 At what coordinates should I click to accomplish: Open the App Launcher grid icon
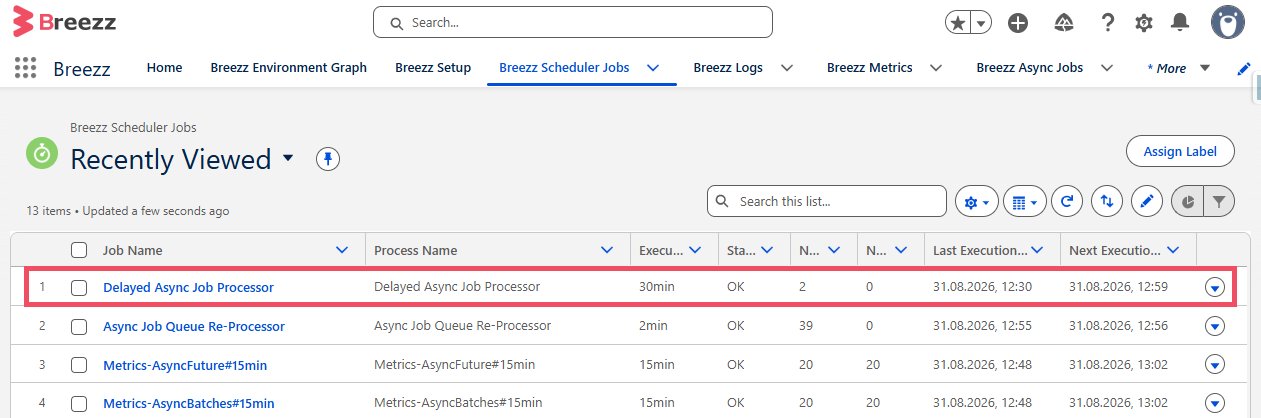(x=25, y=68)
